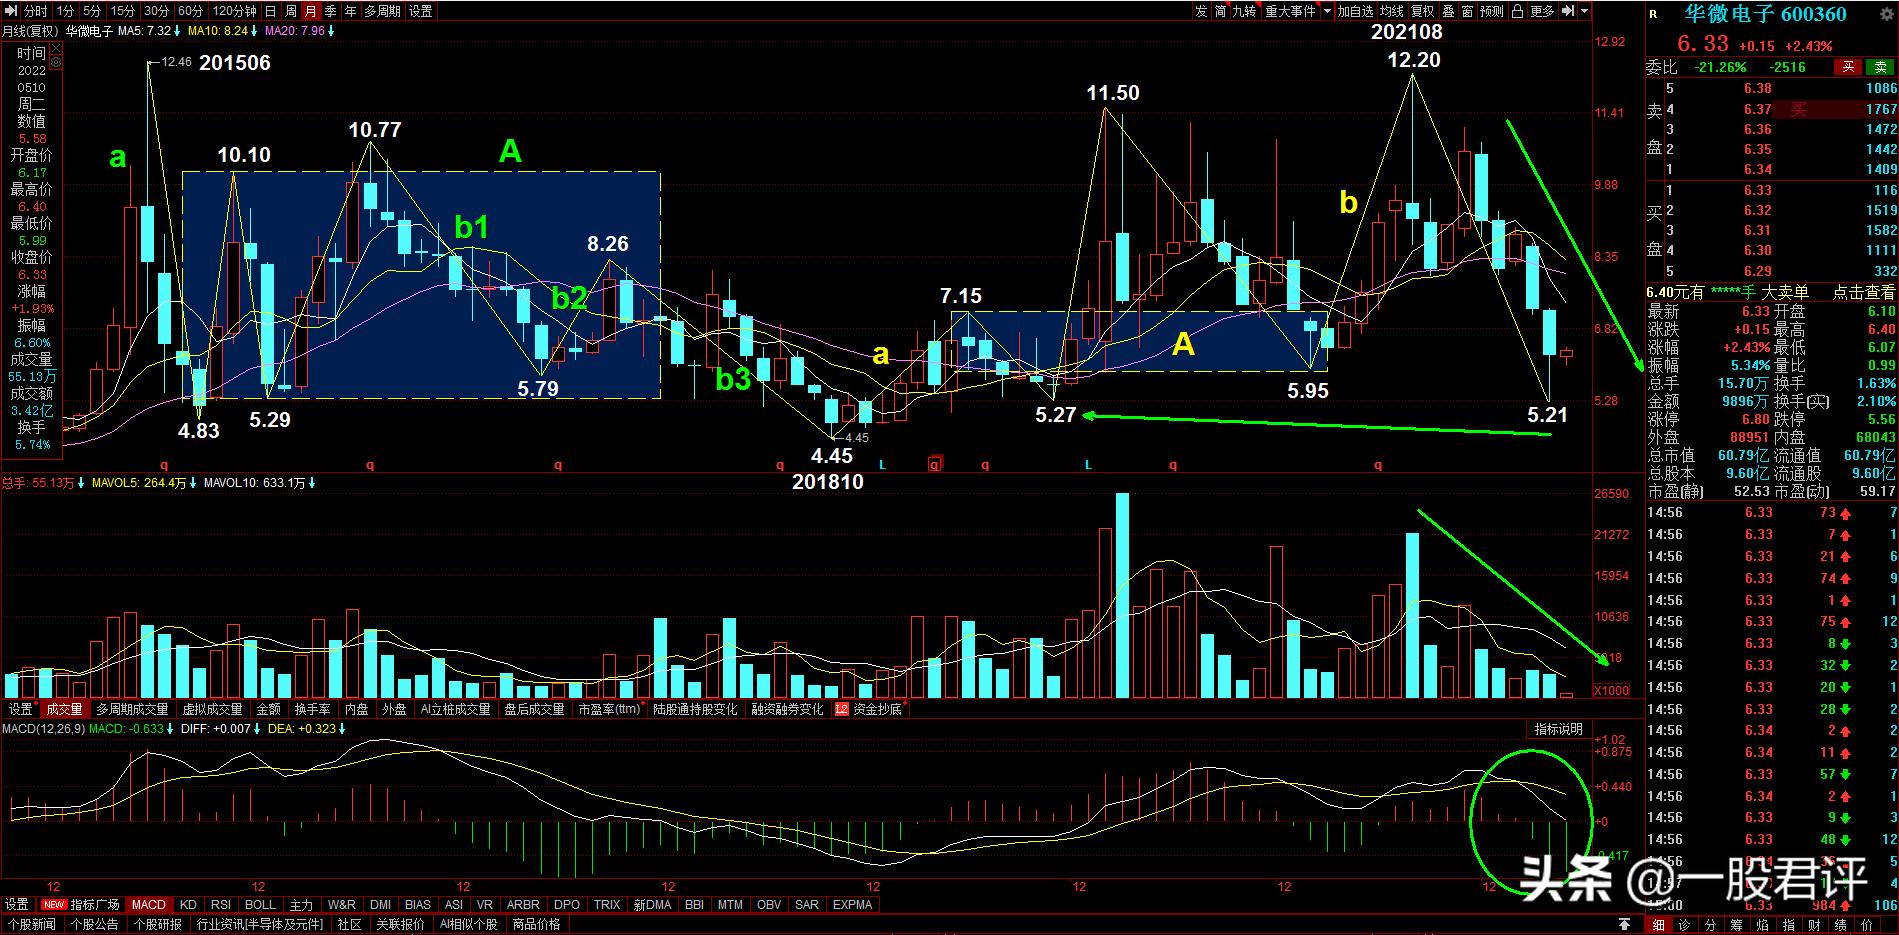Click the 叠 overlay icon
Screen dimensions: 1899x935
coord(1448,11)
